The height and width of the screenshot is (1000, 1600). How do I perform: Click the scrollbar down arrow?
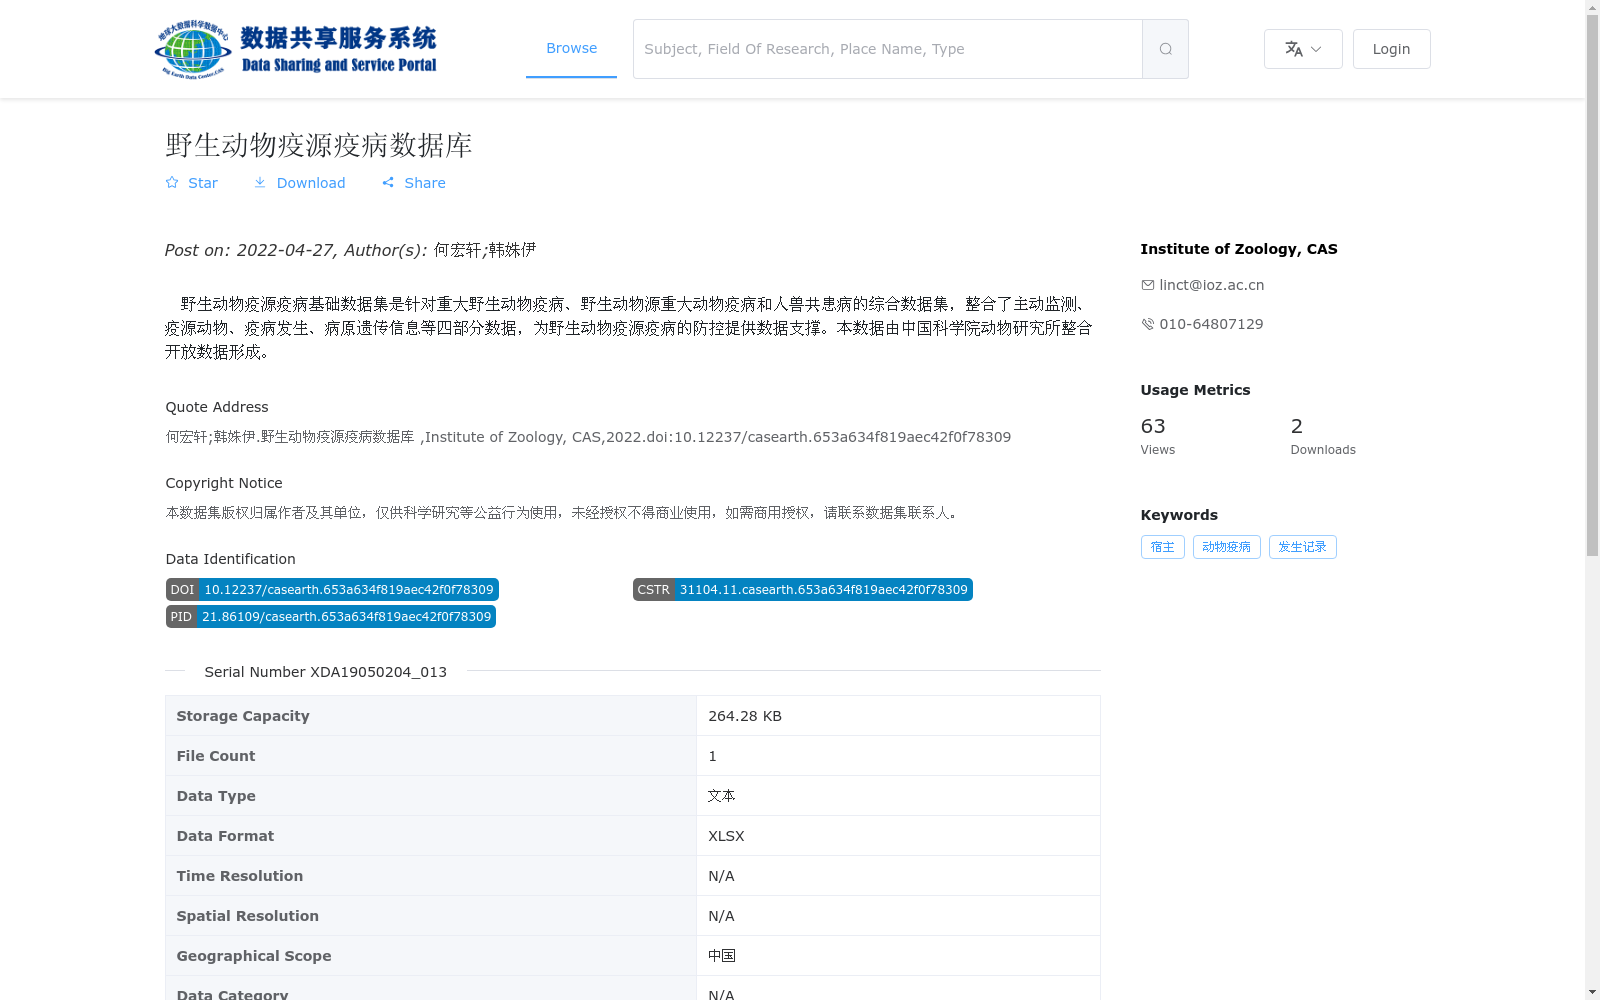coord(1592,993)
